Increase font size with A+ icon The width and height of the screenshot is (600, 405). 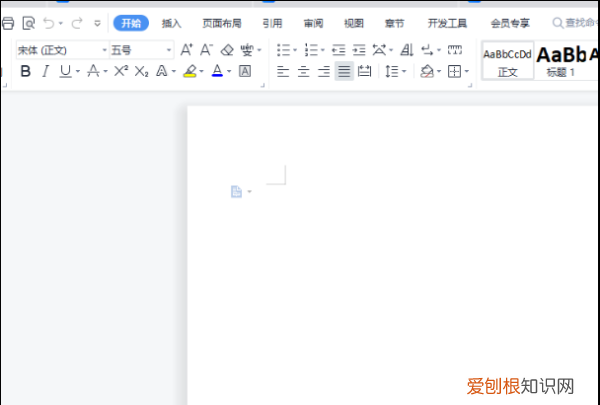[x=186, y=50]
